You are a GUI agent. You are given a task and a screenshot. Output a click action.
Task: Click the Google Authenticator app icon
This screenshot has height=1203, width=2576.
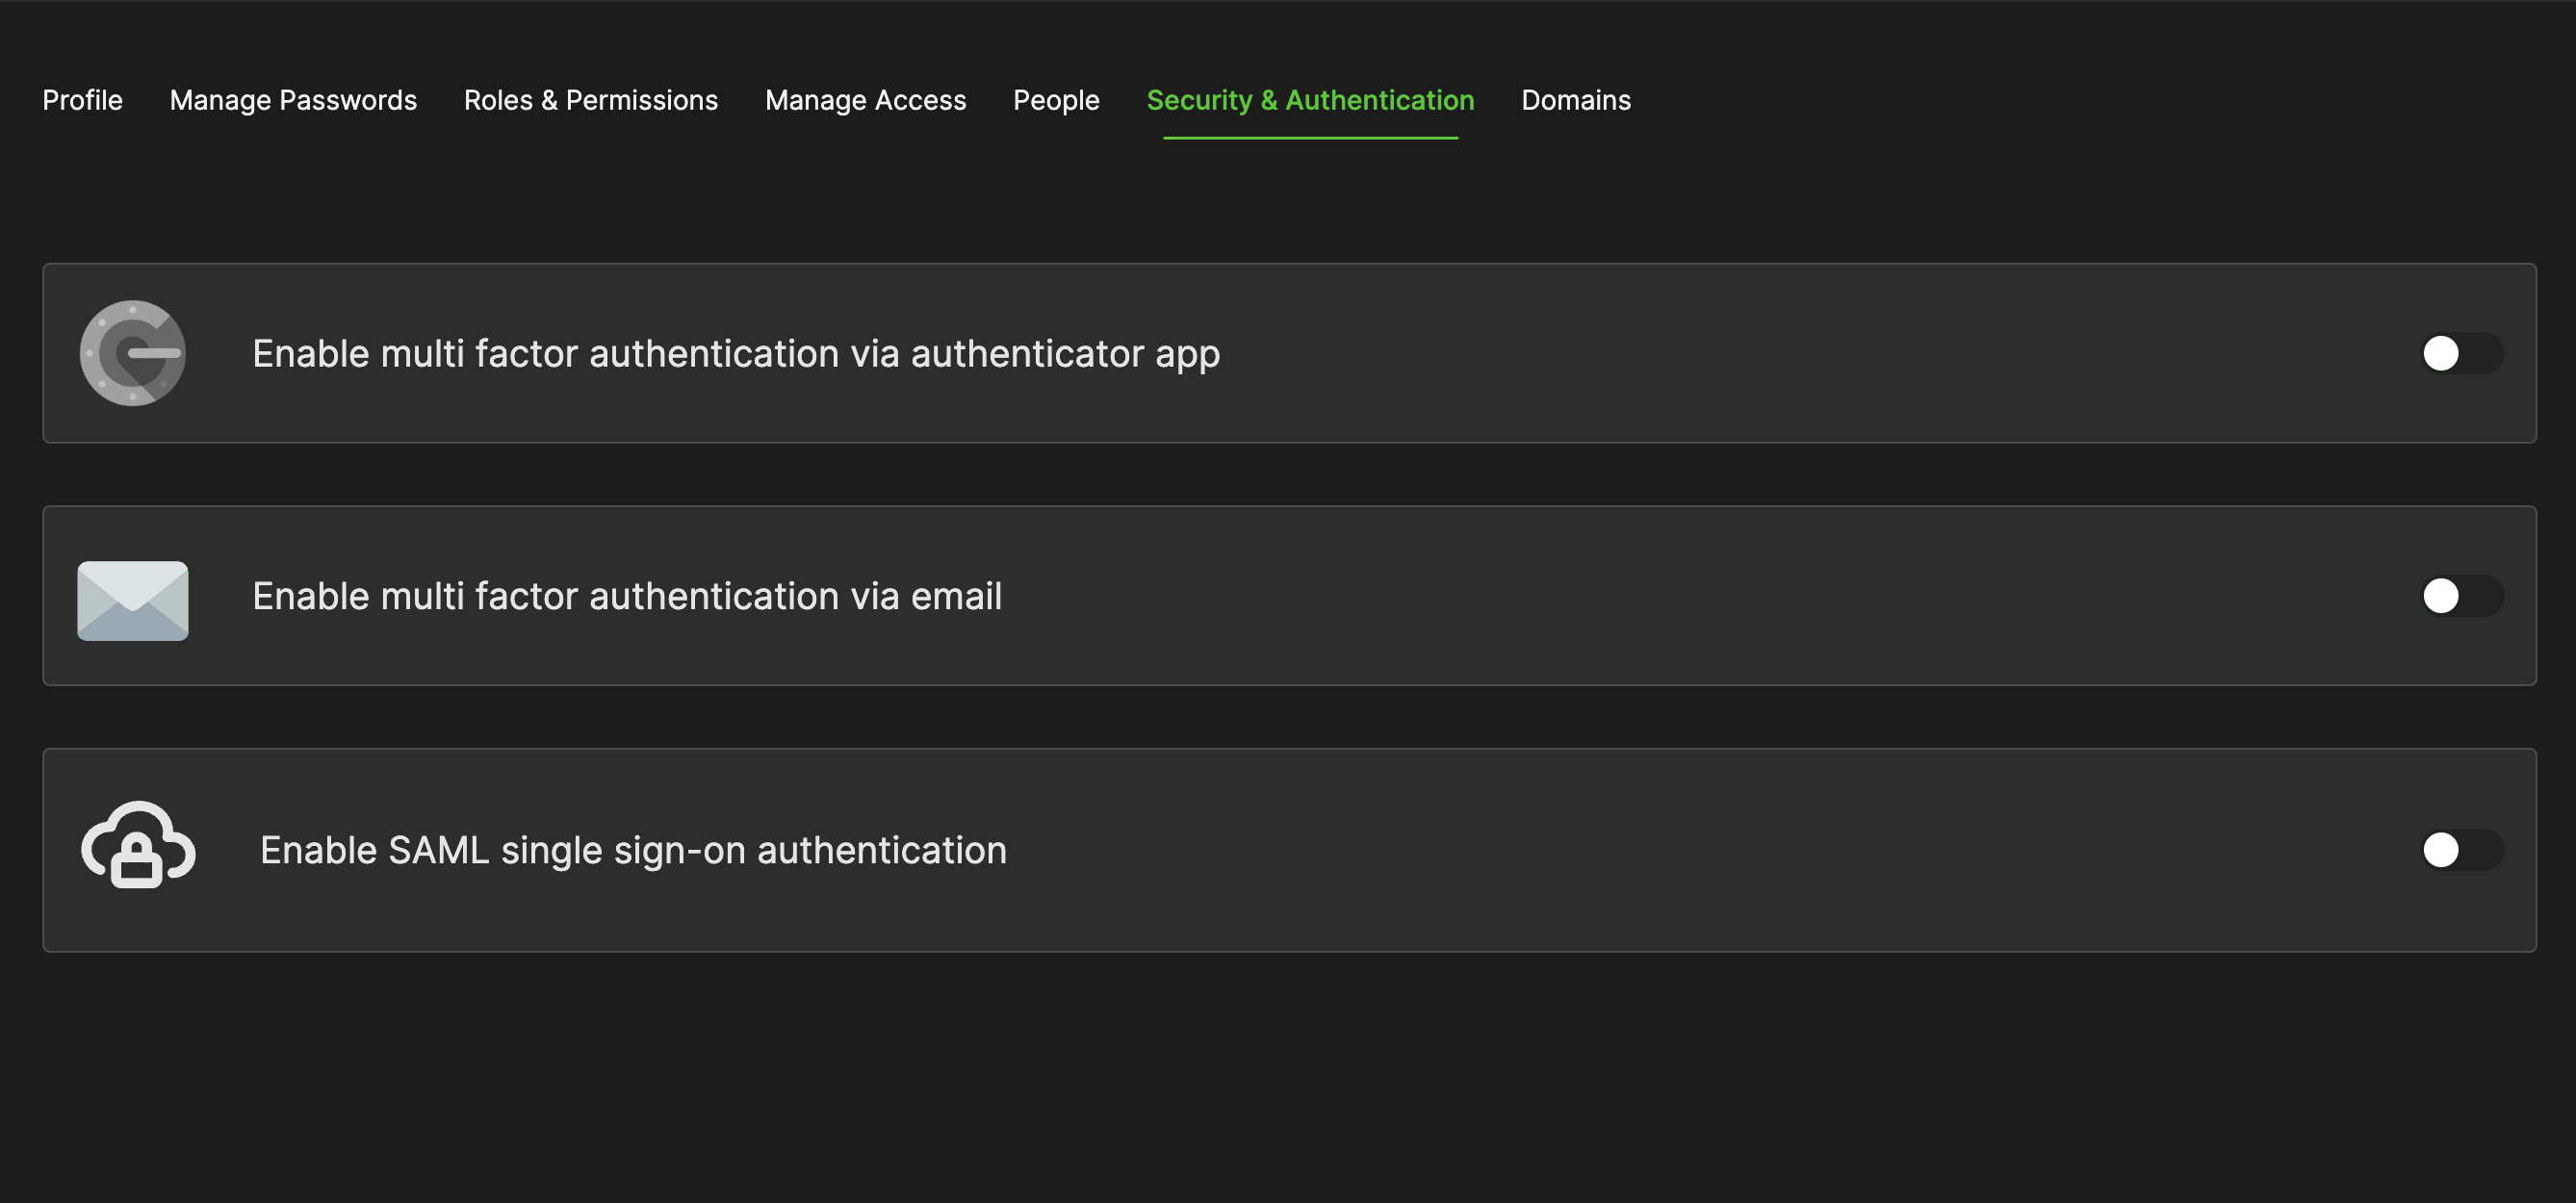pos(133,353)
